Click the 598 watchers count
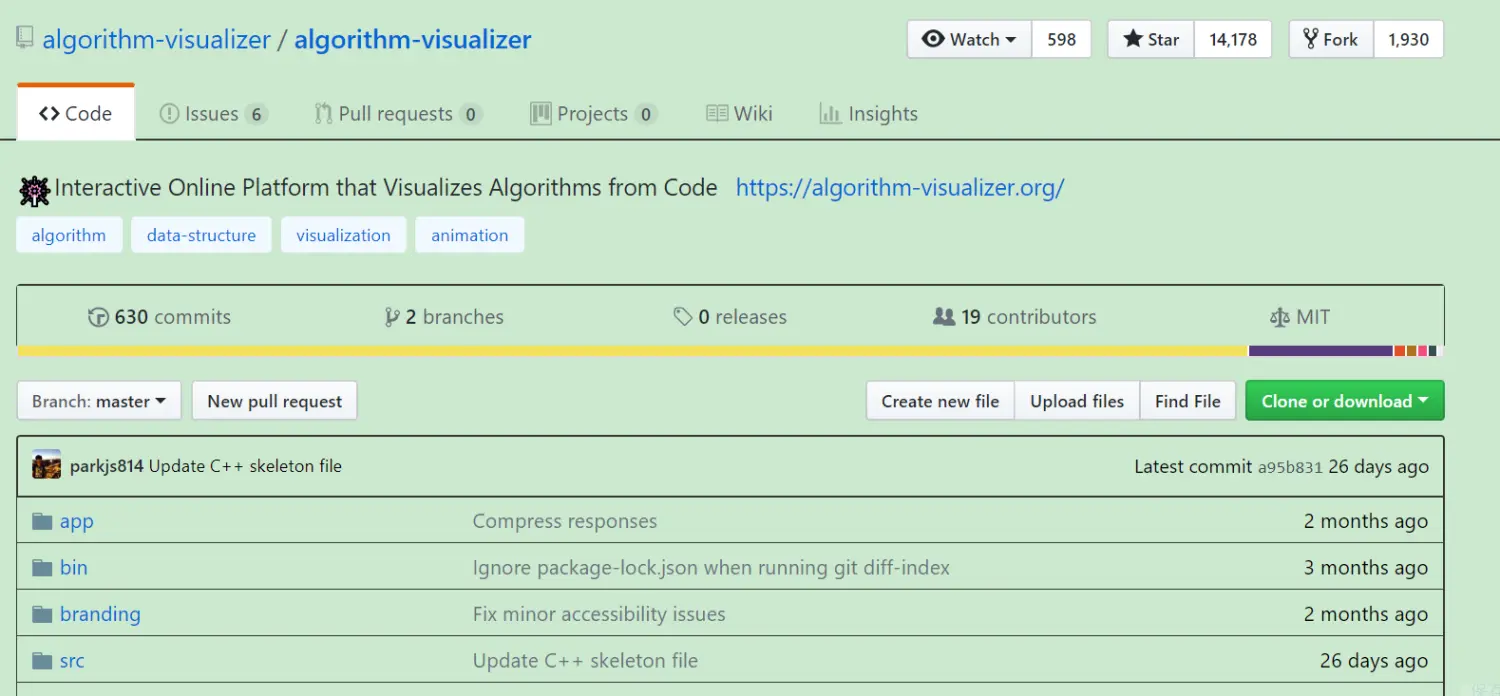1500x696 pixels. pos(1061,39)
